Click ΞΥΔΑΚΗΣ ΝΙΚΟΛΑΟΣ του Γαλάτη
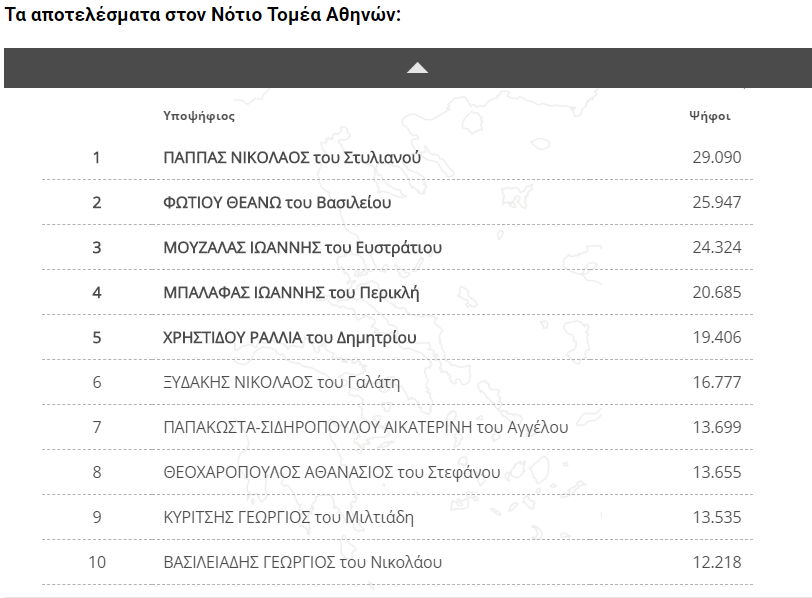This screenshot has width=812, height=598. [x=281, y=382]
